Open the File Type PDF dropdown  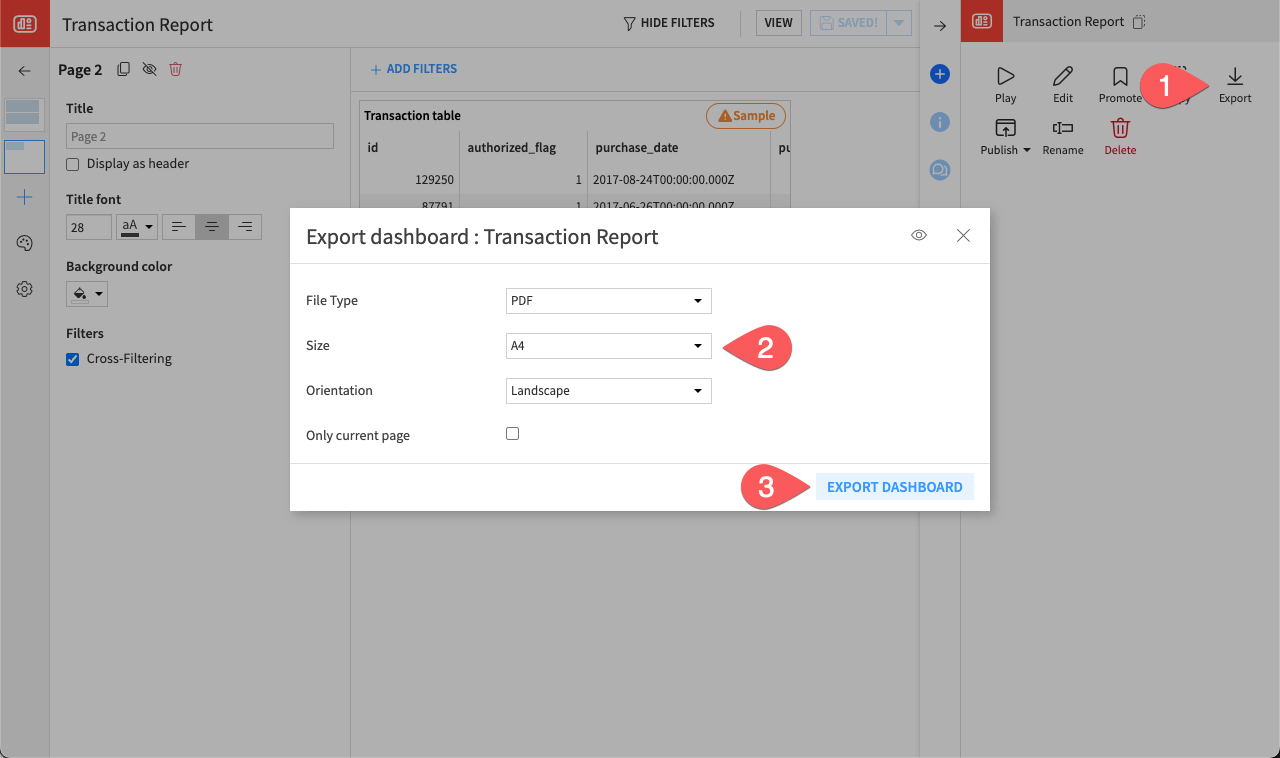coord(608,300)
